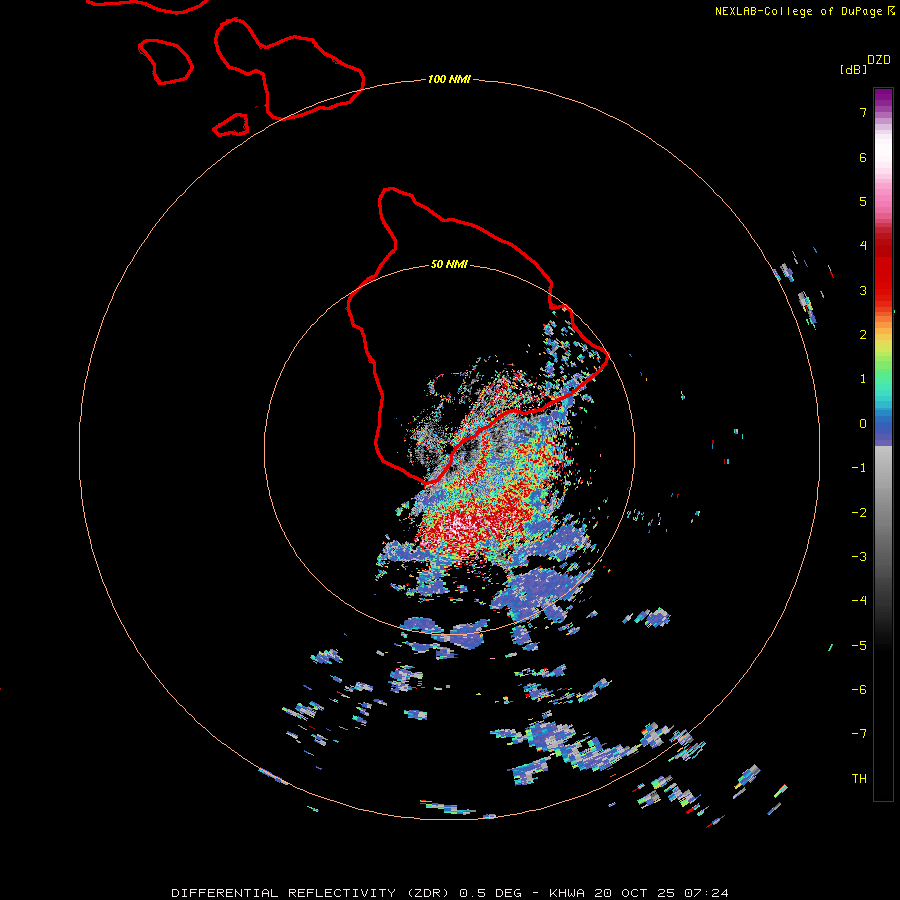Click the 100 NMI range ring label
The height and width of the screenshot is (900, 900).
pos(449,79)
